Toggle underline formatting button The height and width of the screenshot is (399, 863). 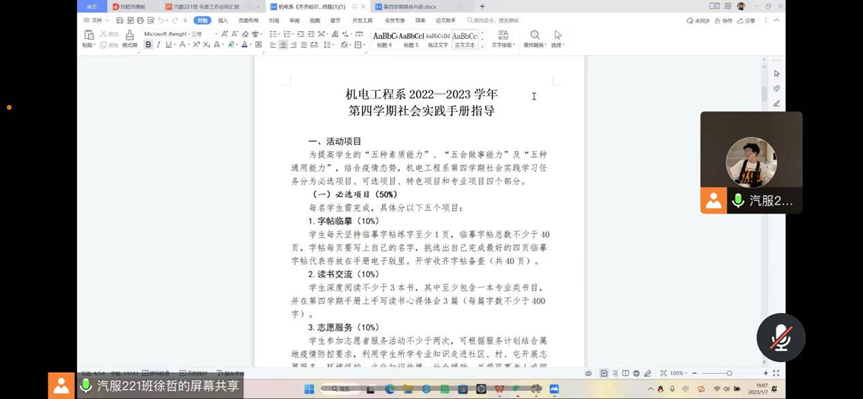pos(168,45)
